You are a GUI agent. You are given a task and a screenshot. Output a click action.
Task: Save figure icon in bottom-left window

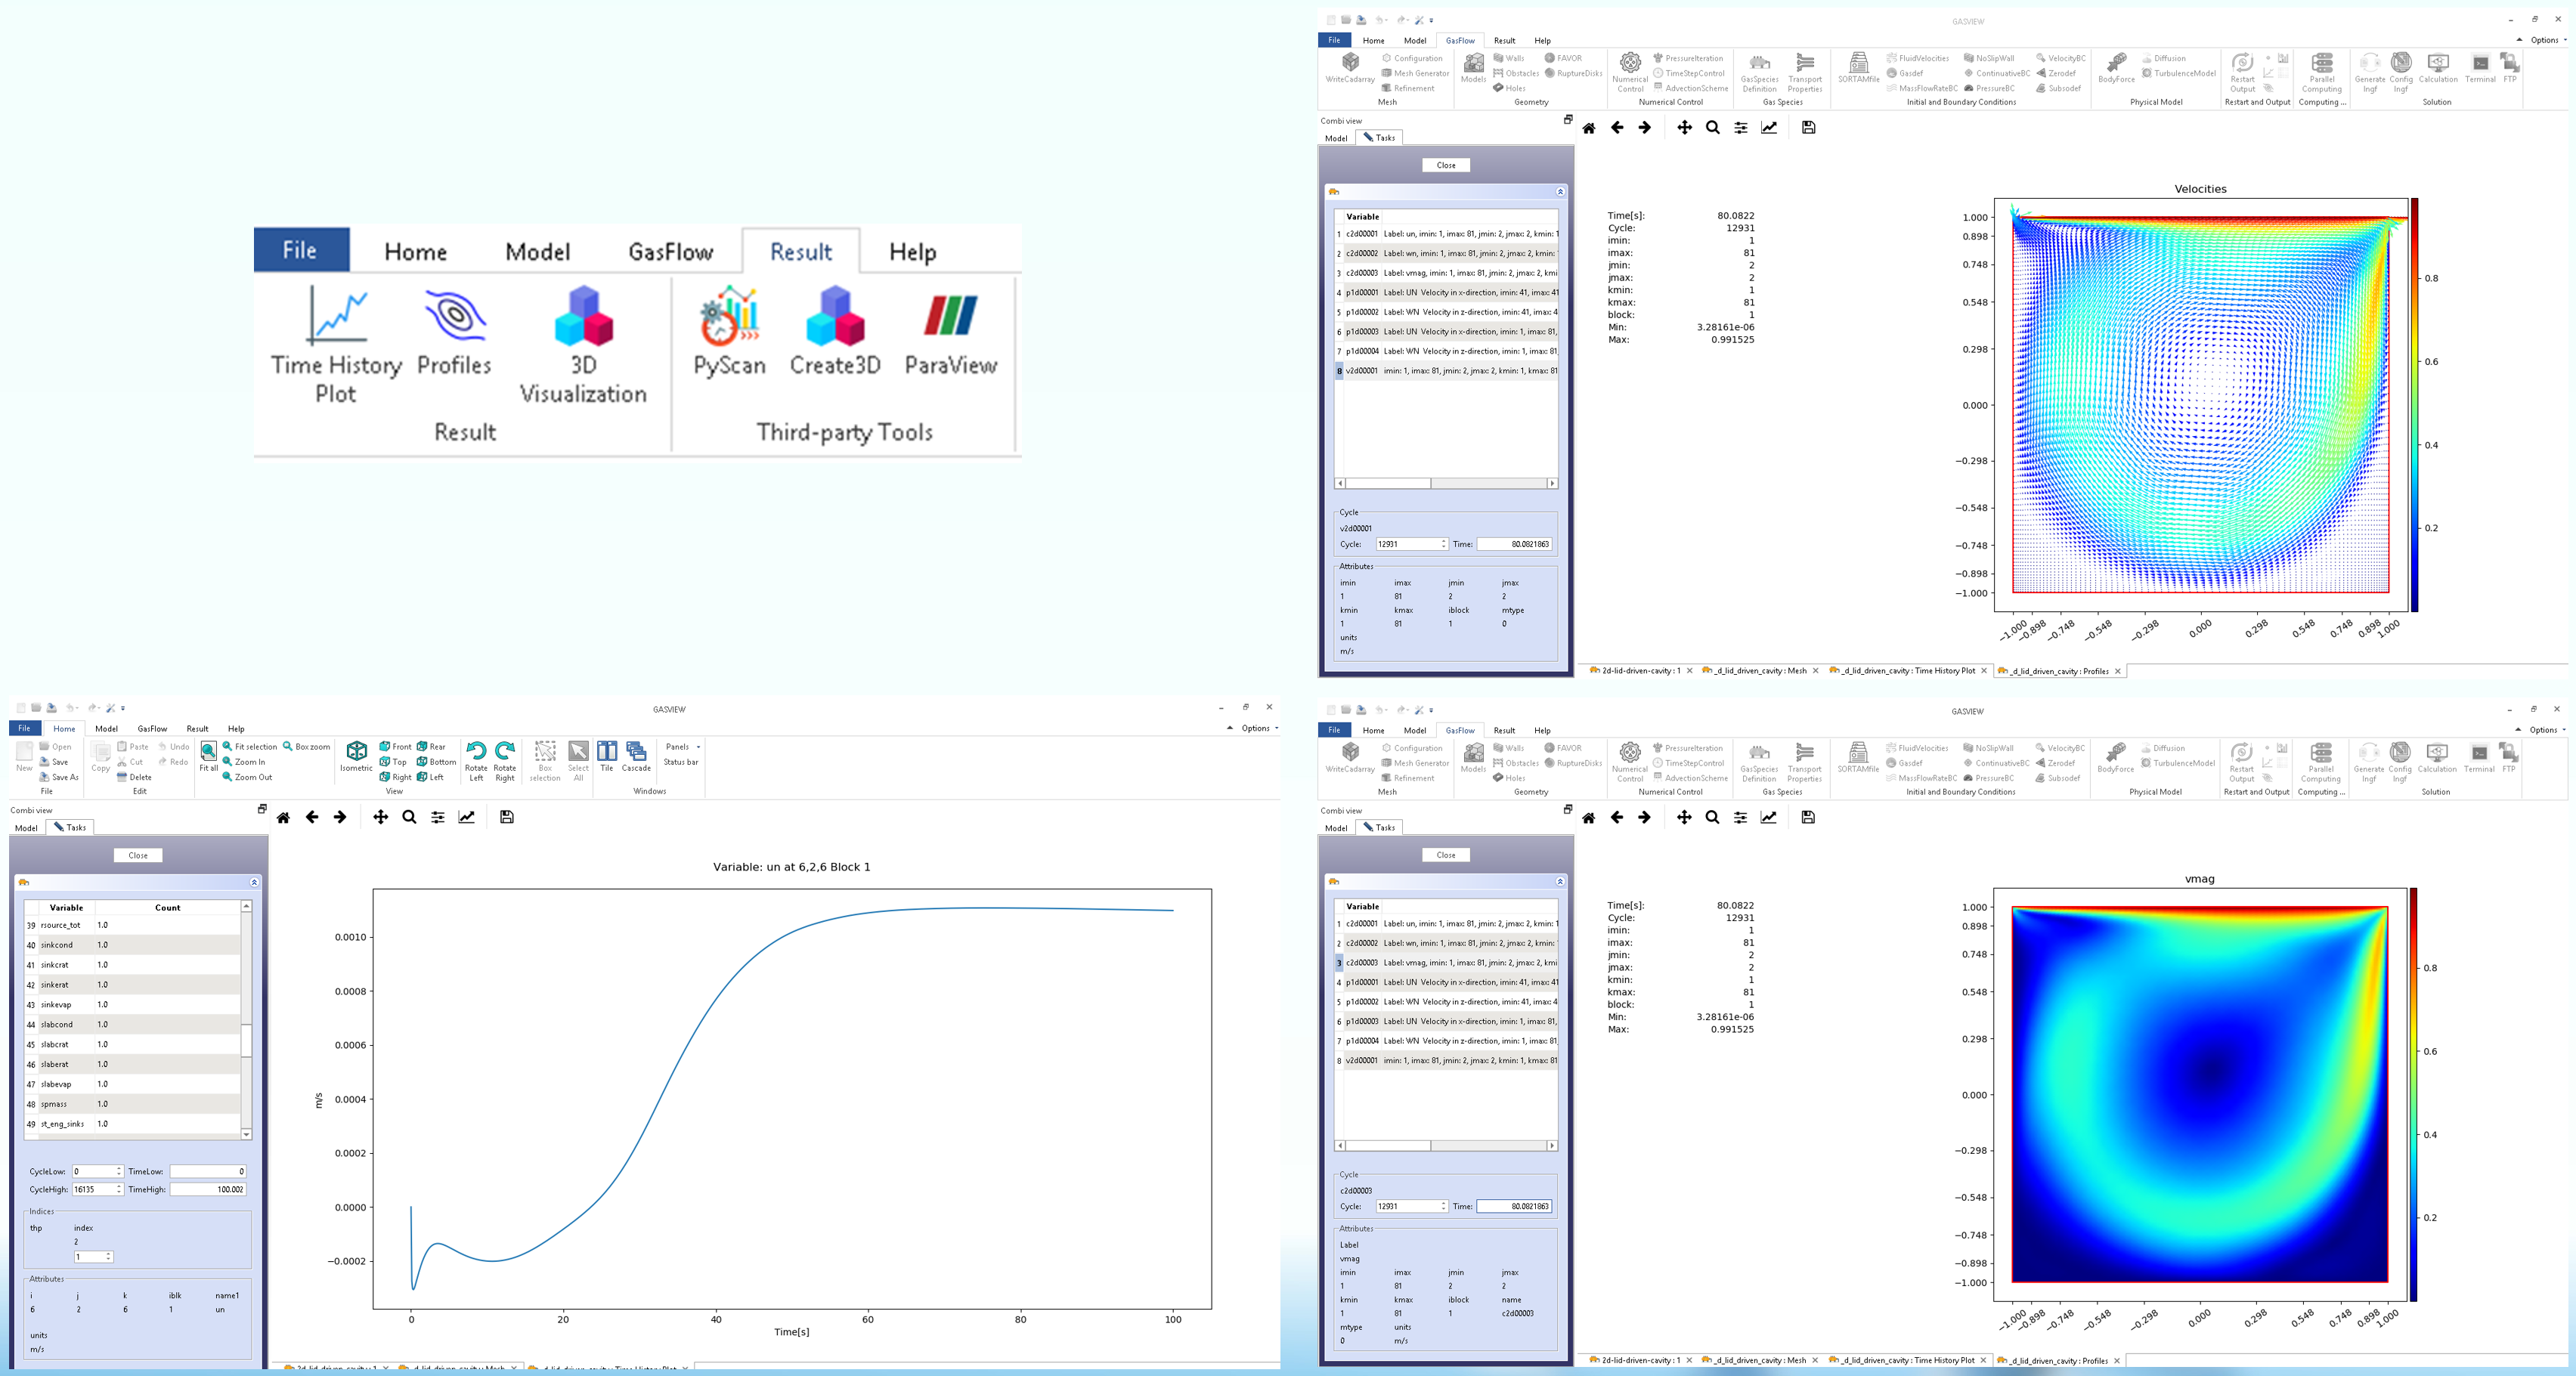[507, 818]
